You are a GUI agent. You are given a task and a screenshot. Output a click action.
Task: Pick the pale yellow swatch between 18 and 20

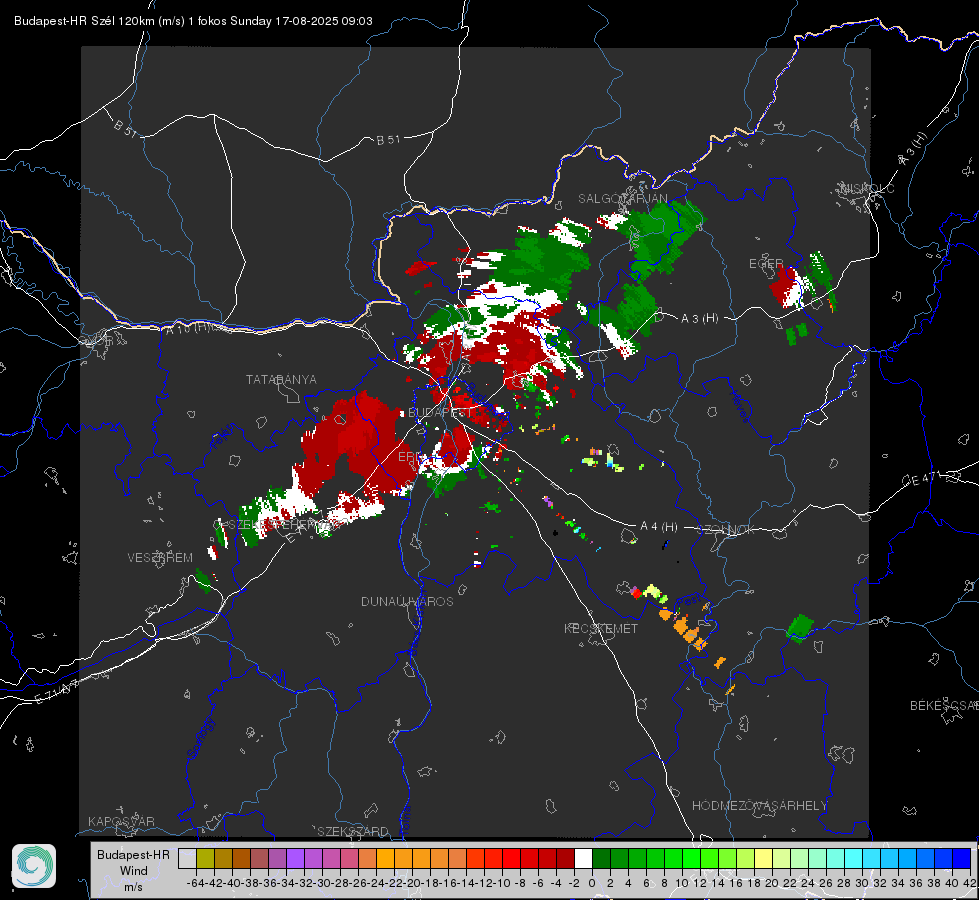pyautogui.click(x=764, y=858)
